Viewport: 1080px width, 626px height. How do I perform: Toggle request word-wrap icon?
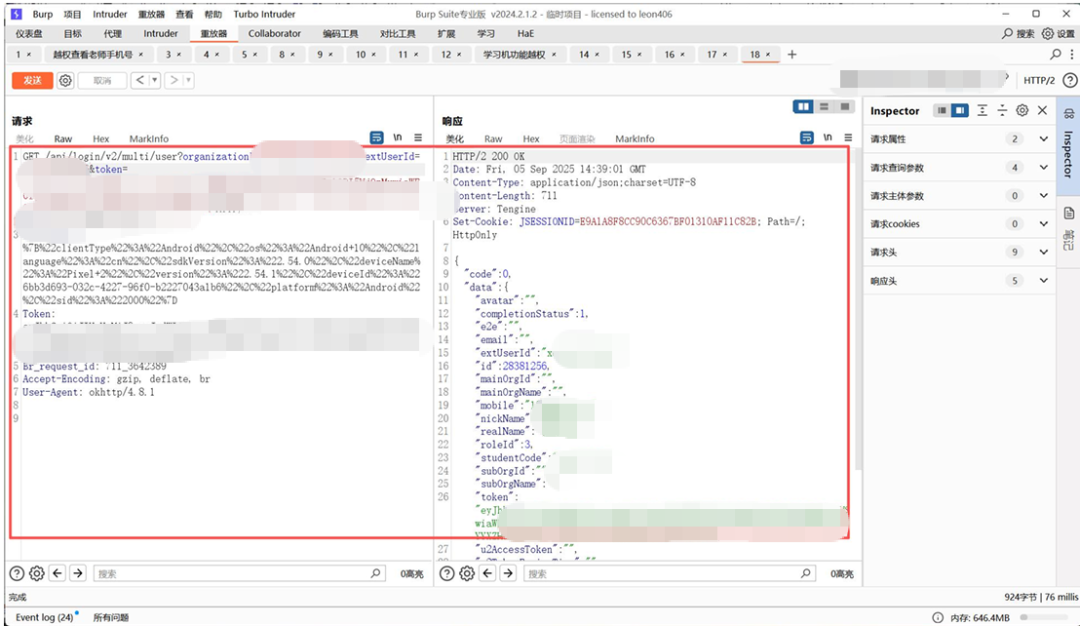[376, 138]
